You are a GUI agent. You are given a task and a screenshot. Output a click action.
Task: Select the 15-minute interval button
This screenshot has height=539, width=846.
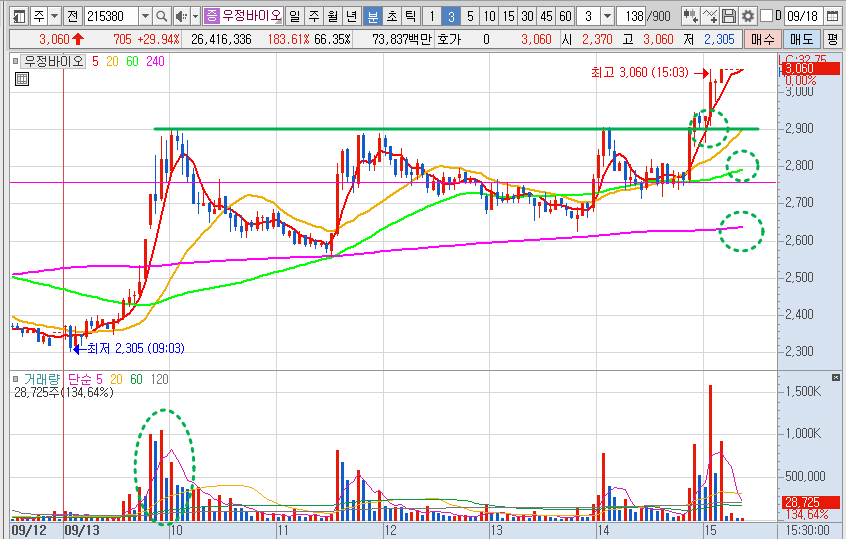pyautogui.click(x=508, y=17)
